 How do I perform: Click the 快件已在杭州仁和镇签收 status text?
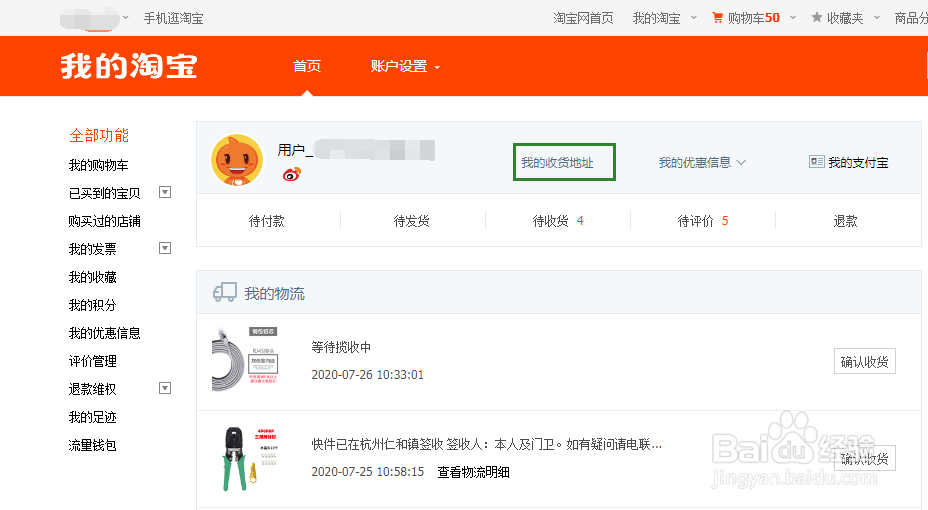pos(486,444)
